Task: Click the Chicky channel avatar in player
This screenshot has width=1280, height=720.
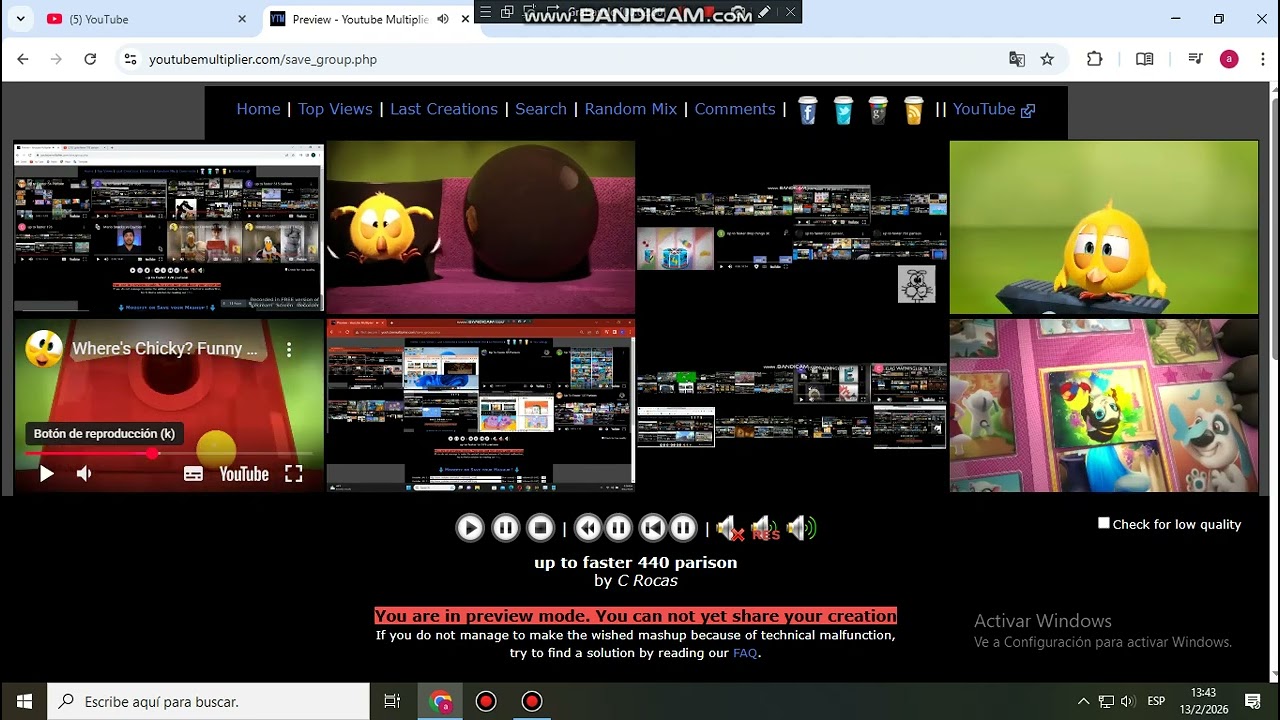Action: 44,349
